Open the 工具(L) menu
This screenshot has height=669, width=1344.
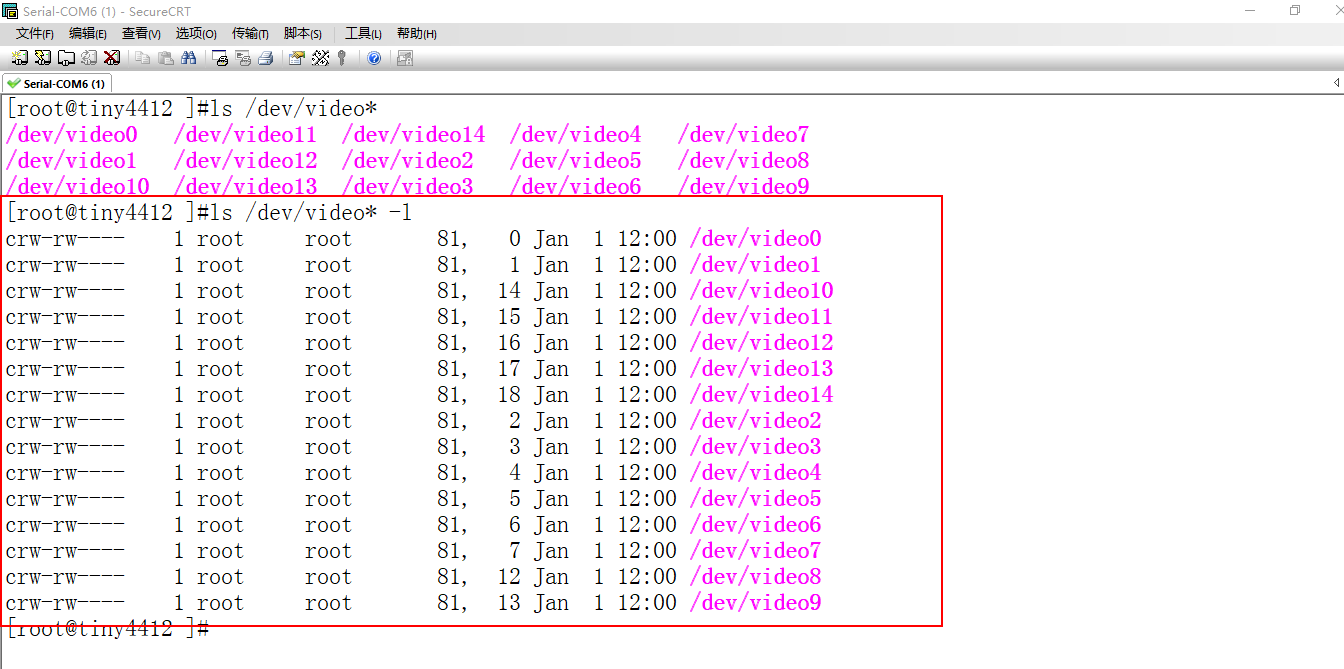[363, 33]
